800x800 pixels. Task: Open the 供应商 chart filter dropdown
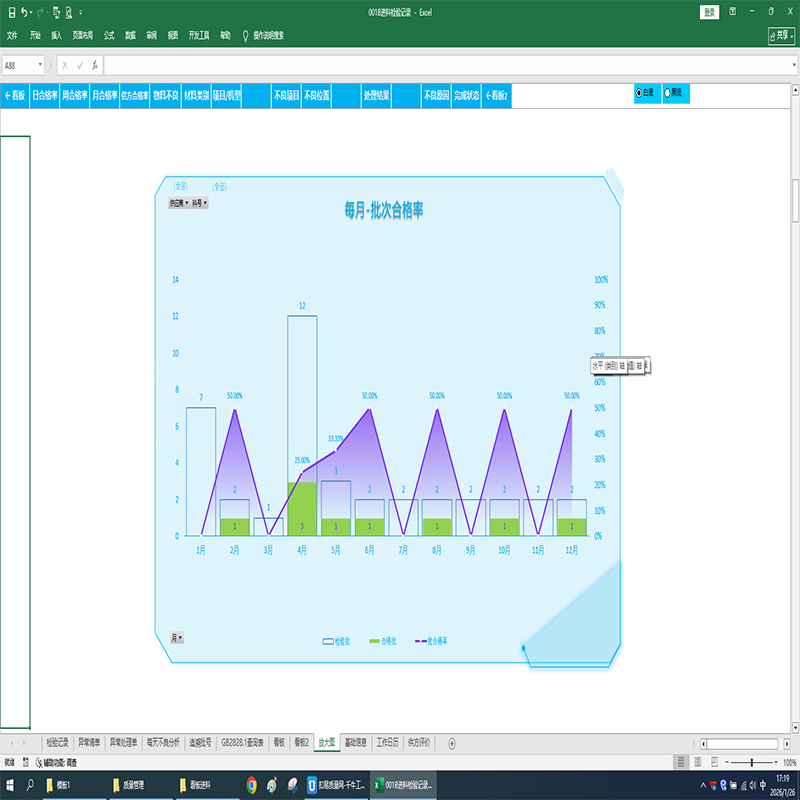tap(179, 203)
